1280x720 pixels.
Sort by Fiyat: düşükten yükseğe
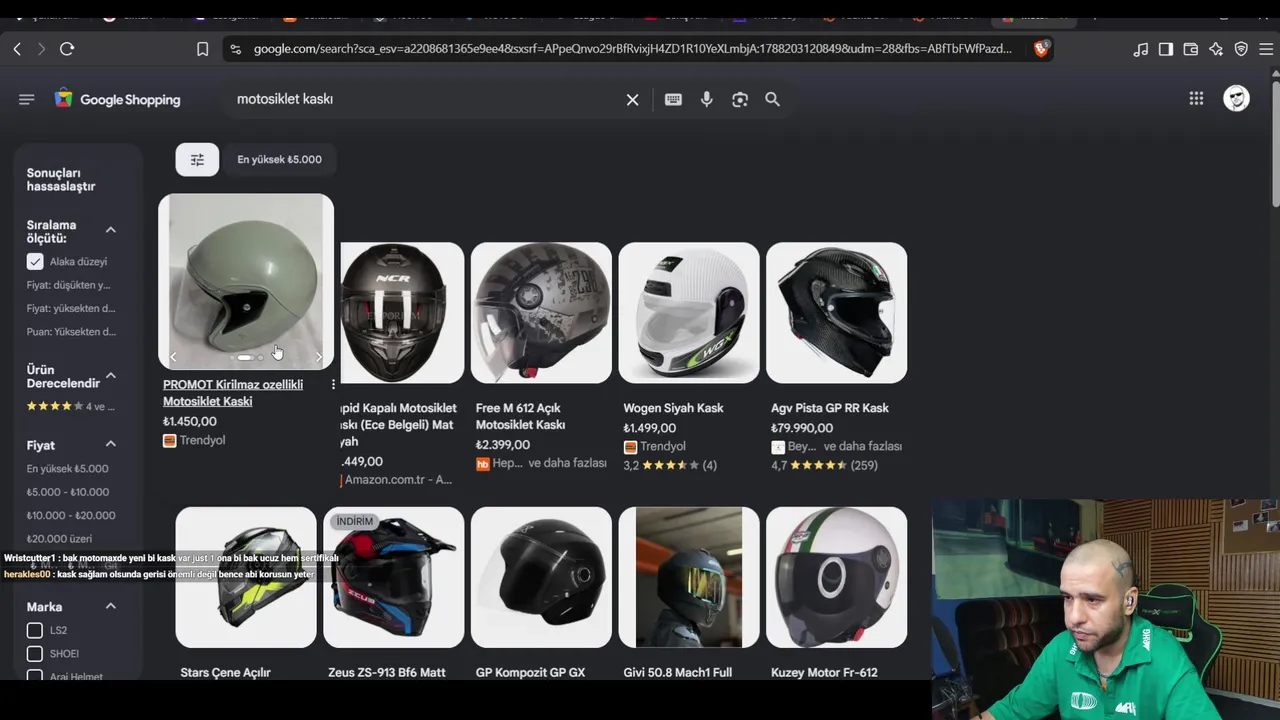(x=69, y=285)
